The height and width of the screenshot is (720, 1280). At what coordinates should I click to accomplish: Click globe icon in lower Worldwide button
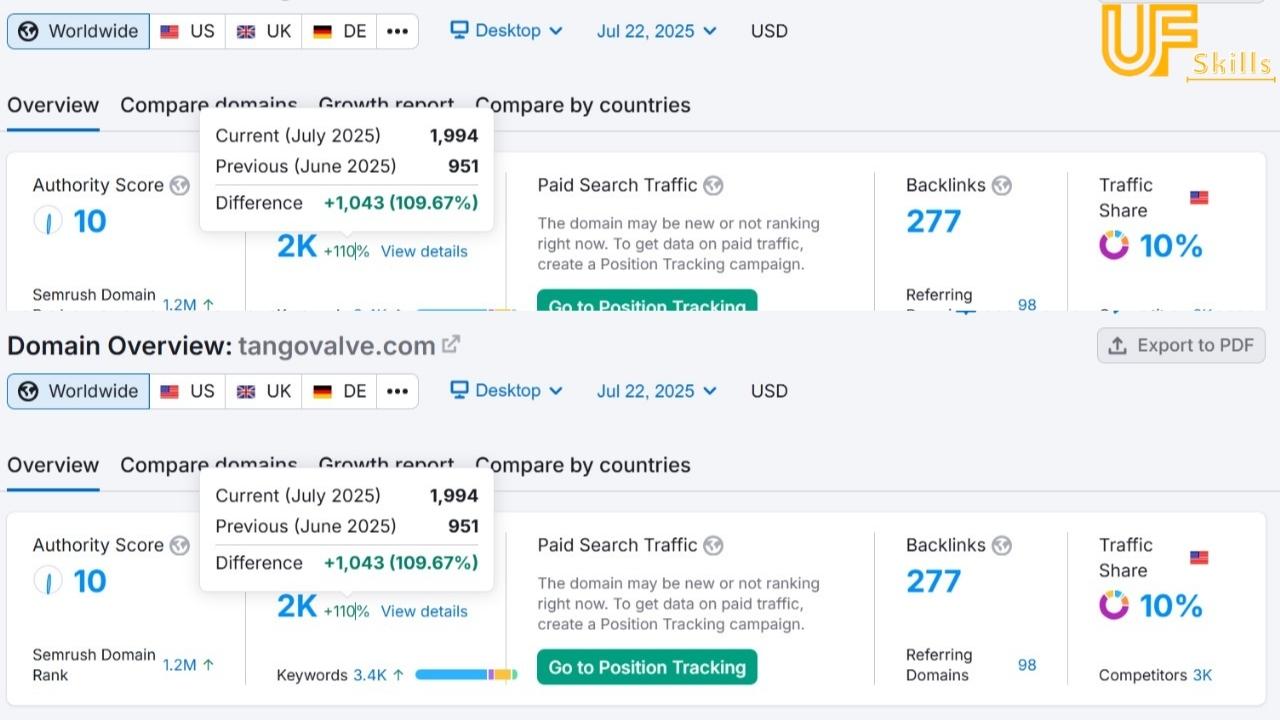(29, 391)
